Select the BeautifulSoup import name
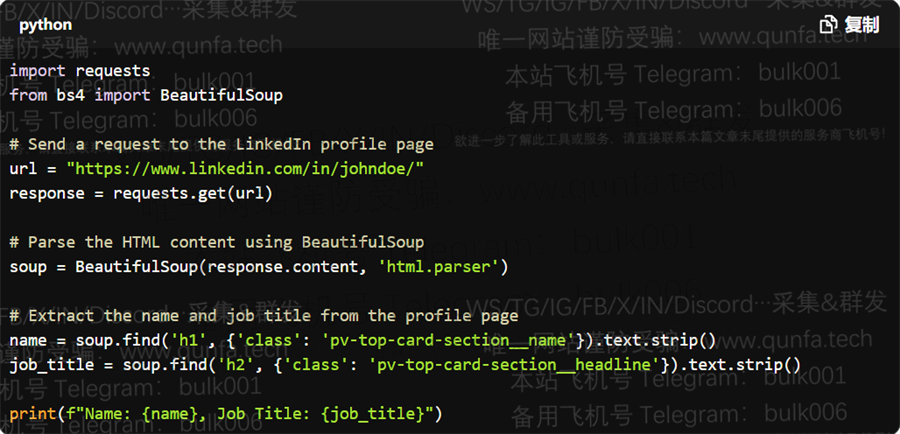The height and width of the screenshot is (434, 900). [222, 95]
